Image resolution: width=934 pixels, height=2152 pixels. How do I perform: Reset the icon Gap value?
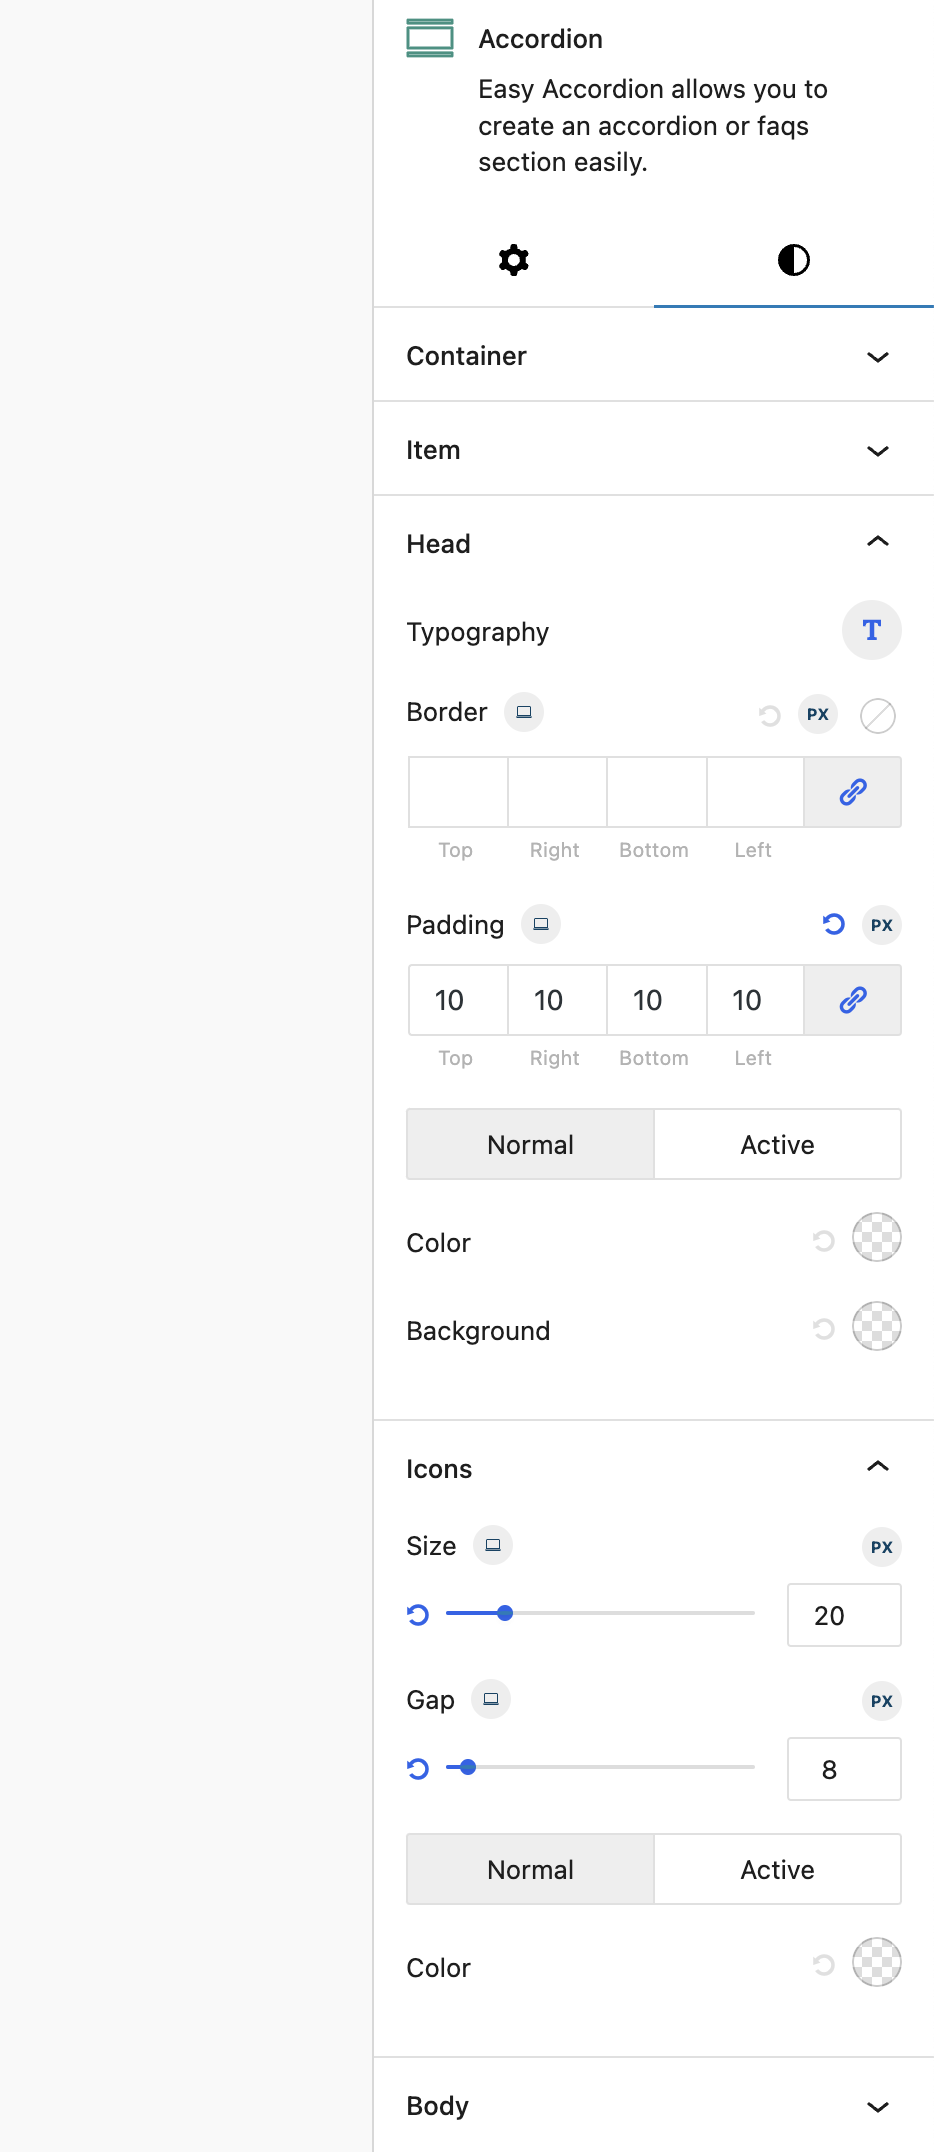point(418,1768)
